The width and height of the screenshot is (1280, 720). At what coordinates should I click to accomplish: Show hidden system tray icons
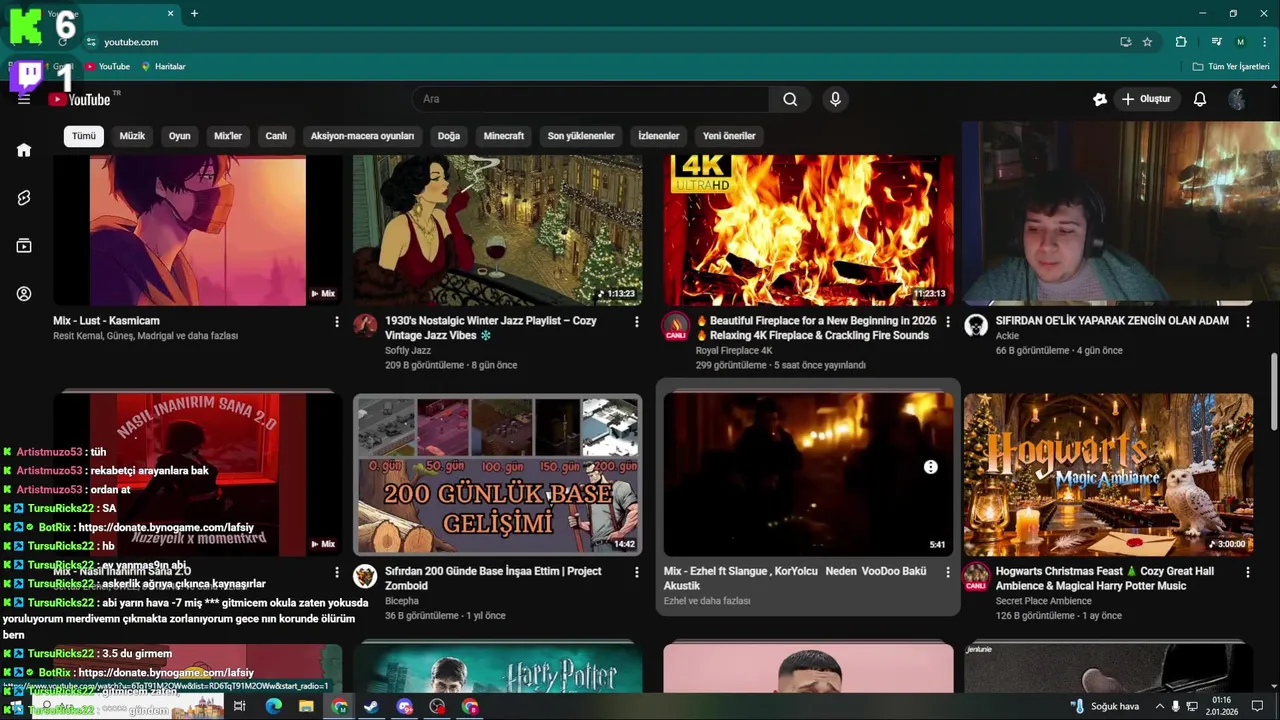click(x=1160, y=706)
